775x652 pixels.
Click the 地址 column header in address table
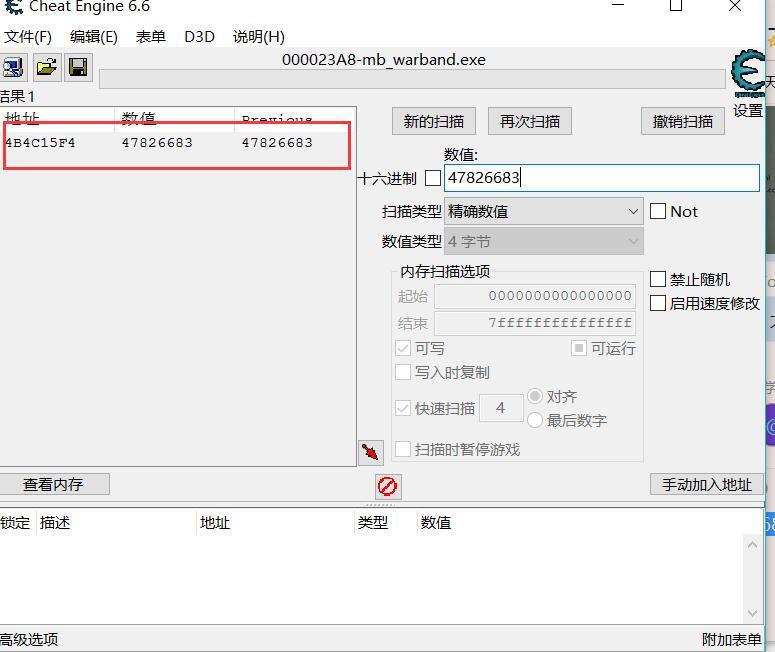pos(275,522)
